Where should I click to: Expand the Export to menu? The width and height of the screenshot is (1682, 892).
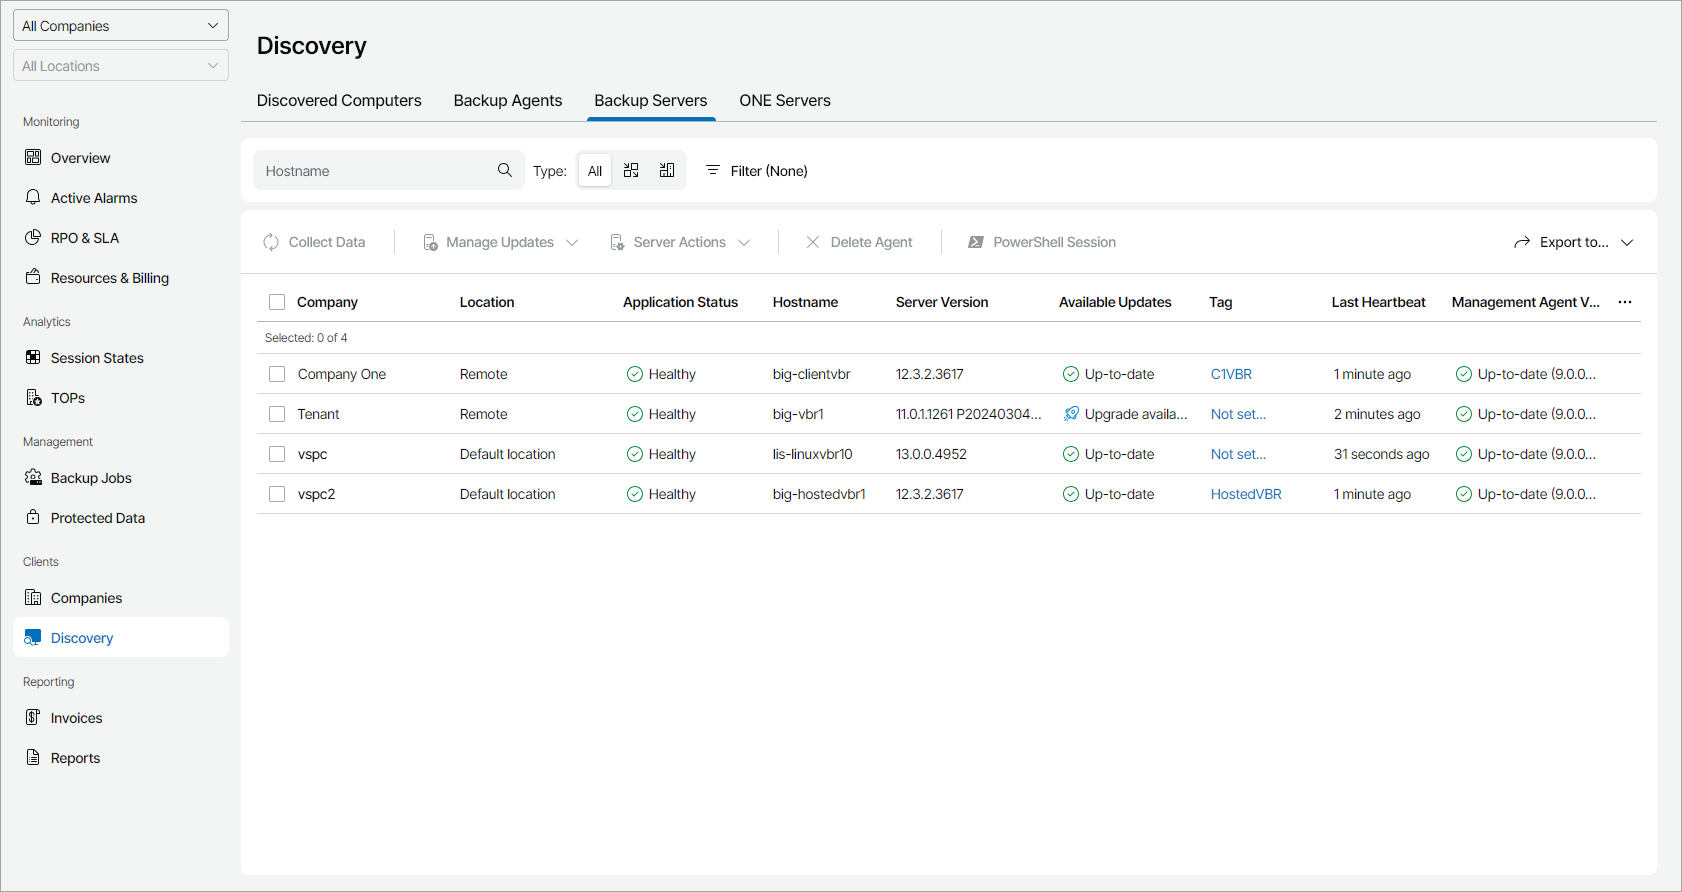pyautogui.click(x=1573, y=242)
